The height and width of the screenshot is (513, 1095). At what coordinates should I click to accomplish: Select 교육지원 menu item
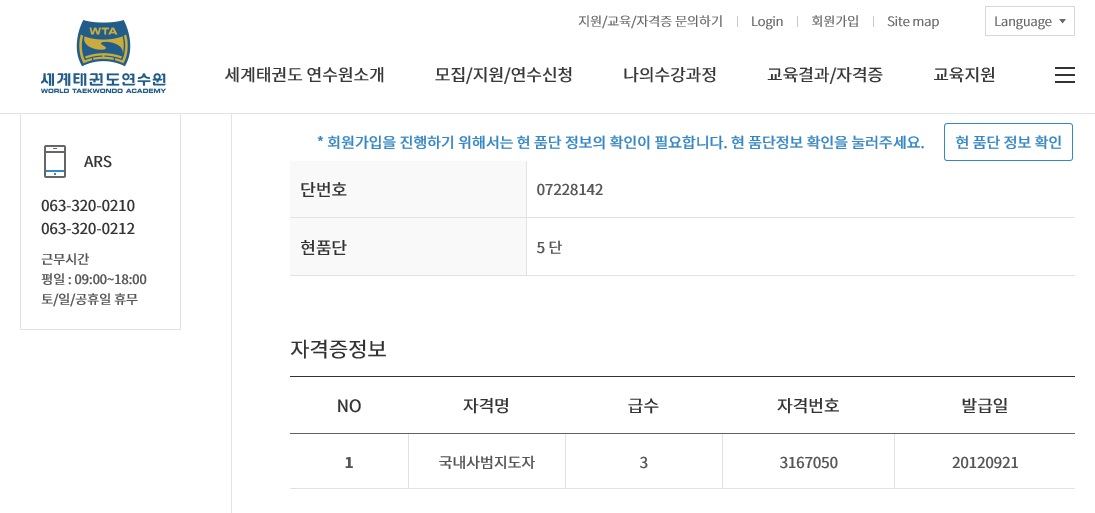coord(964,75)
